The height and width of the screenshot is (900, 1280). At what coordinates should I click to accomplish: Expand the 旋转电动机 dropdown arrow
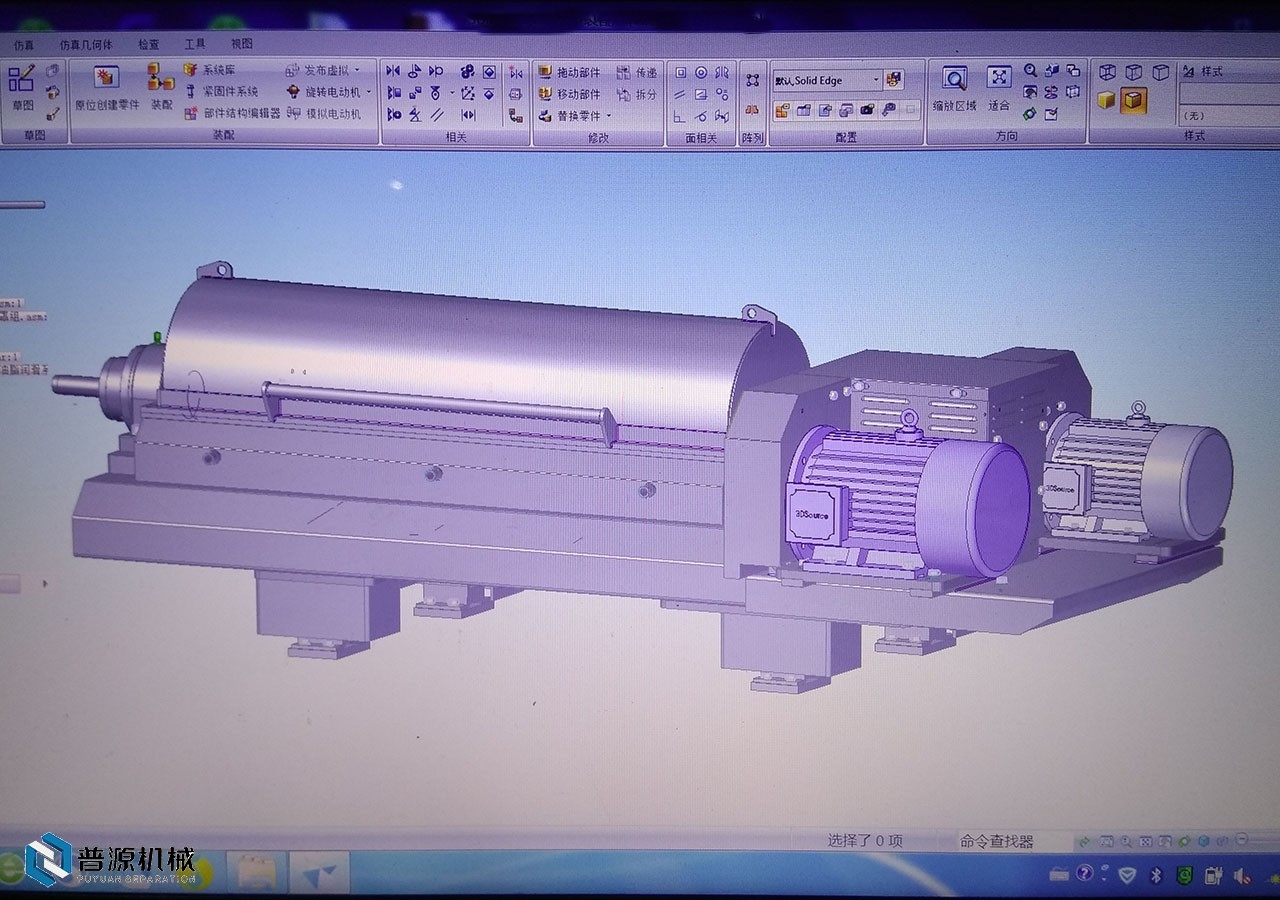pos(368,92)
